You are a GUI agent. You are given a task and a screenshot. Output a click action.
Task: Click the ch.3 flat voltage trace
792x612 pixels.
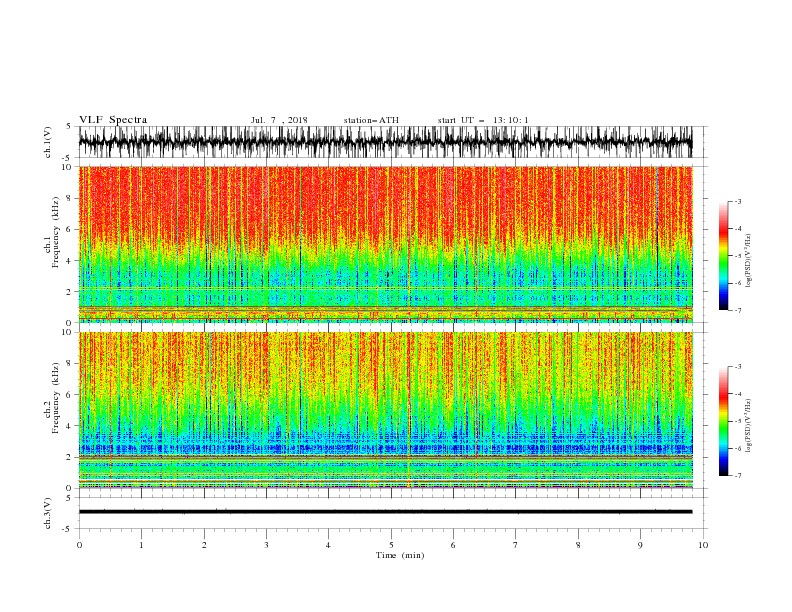(385, 512)
